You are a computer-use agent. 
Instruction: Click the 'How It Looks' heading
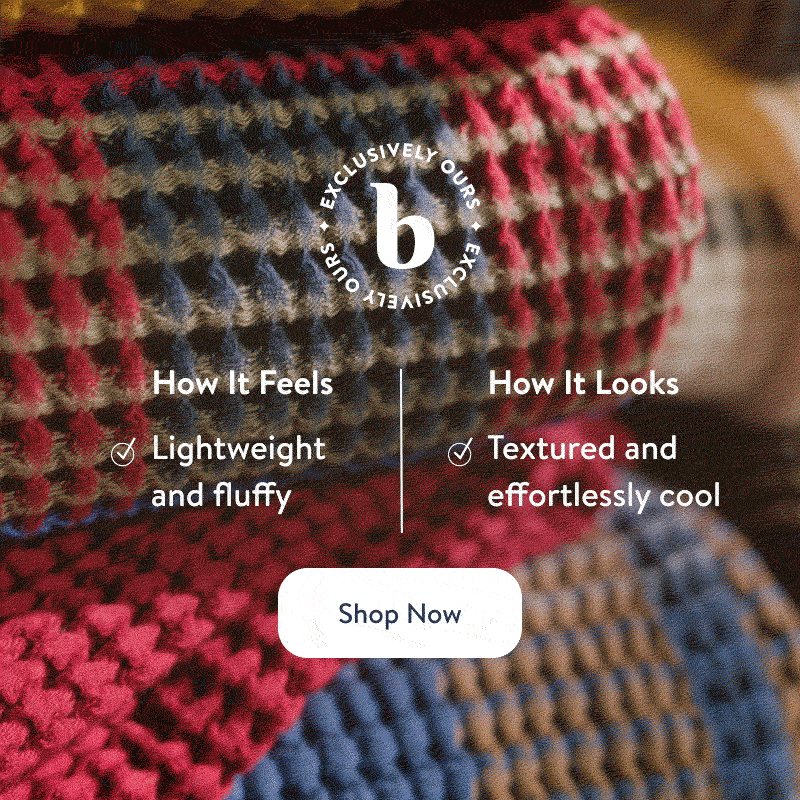pyautogui.click(x=583, y=383)
